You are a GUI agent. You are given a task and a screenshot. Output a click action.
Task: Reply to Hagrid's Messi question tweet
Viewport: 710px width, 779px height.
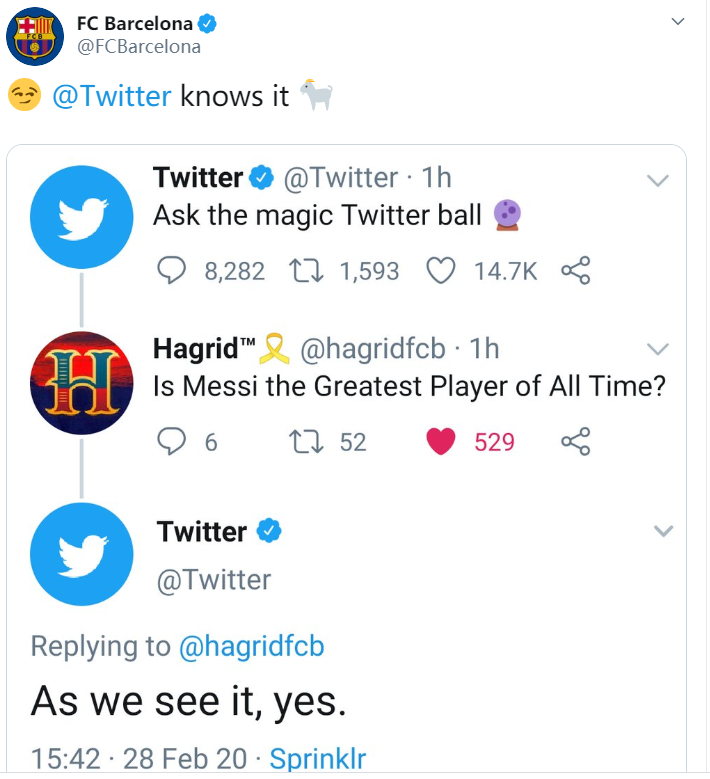tap(171, 442)
